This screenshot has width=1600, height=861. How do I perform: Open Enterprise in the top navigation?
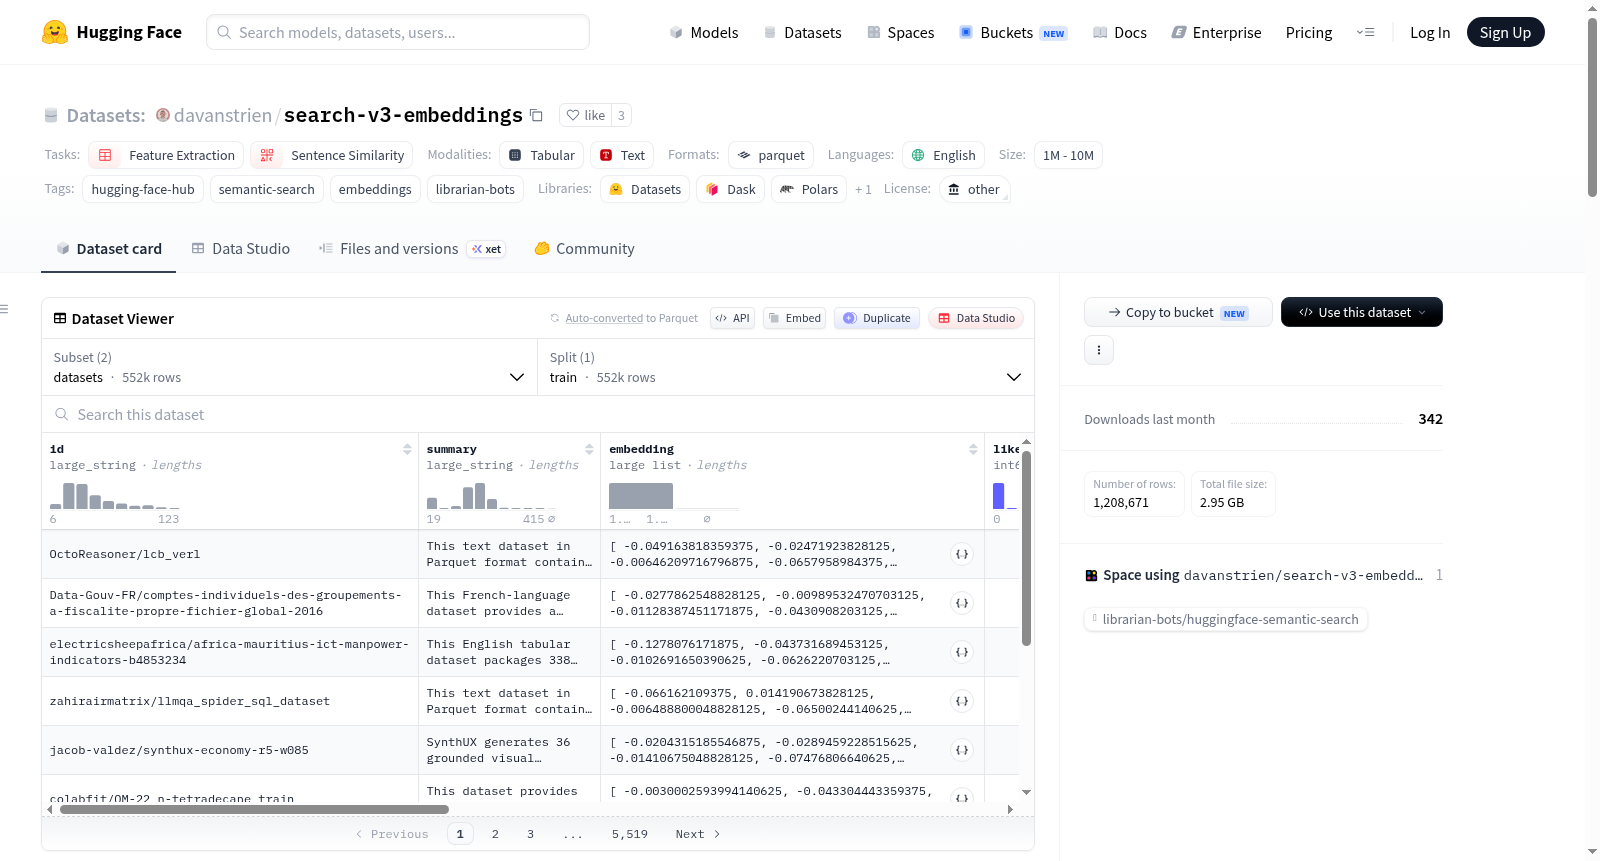1217,32
